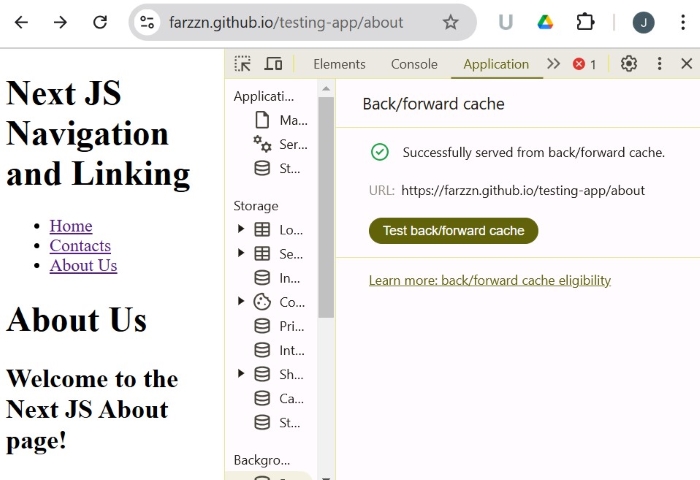Expand the Cookies tree item
Viewport: 700px width, 480px height.
tap(241, 301)
